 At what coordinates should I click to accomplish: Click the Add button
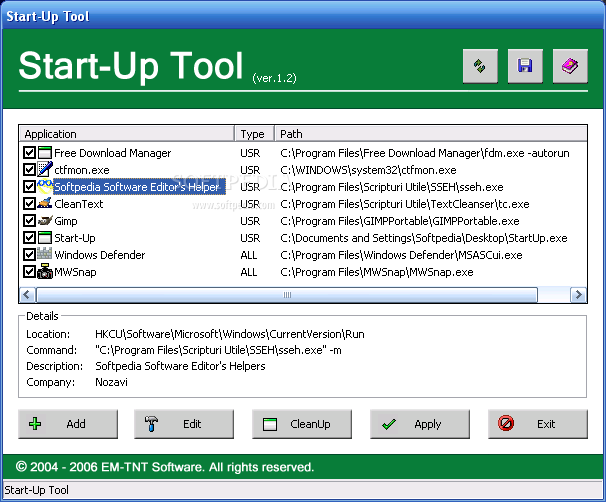point(68,424)
